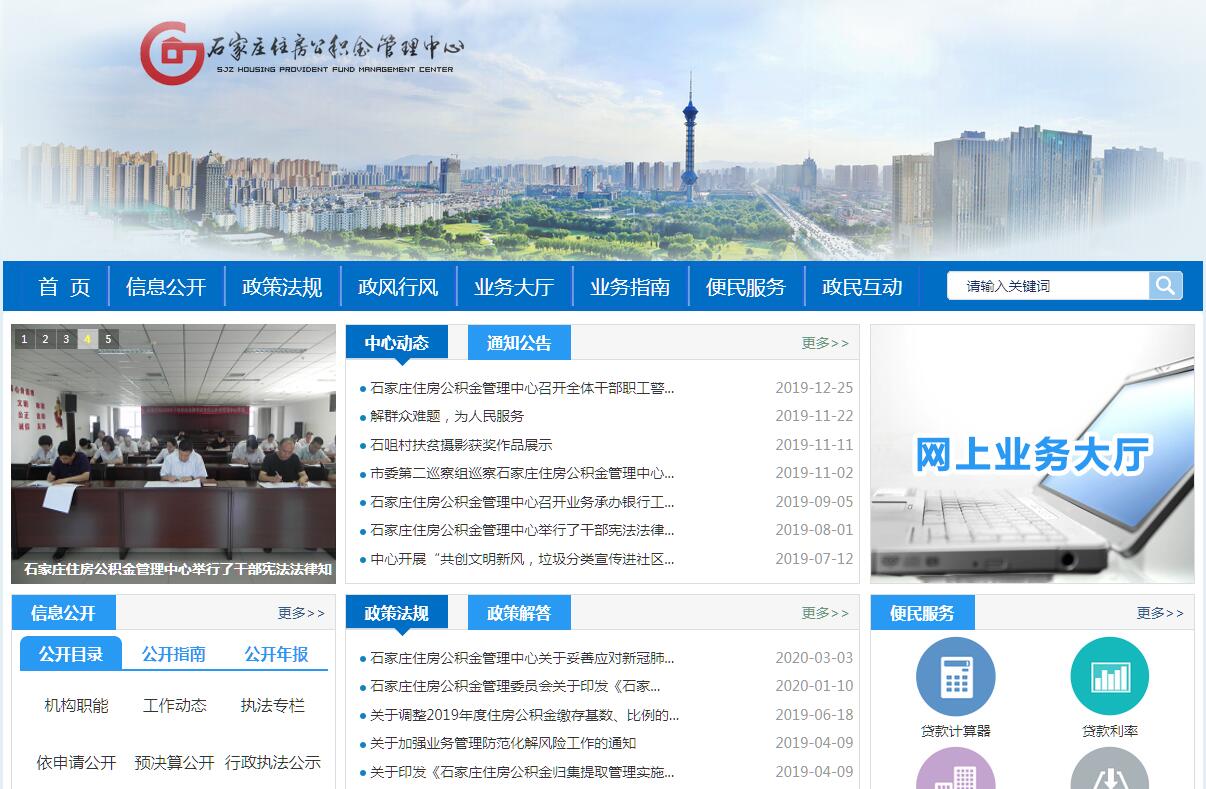This screenshot has width=1206, height=789.
Task: Click 更多>> in the 中心动态 panel
Action: coord(825,343)
